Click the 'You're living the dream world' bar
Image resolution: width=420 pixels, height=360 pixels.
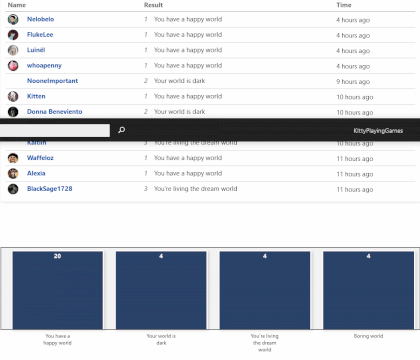pyautogui.click(x=265, y=290)
